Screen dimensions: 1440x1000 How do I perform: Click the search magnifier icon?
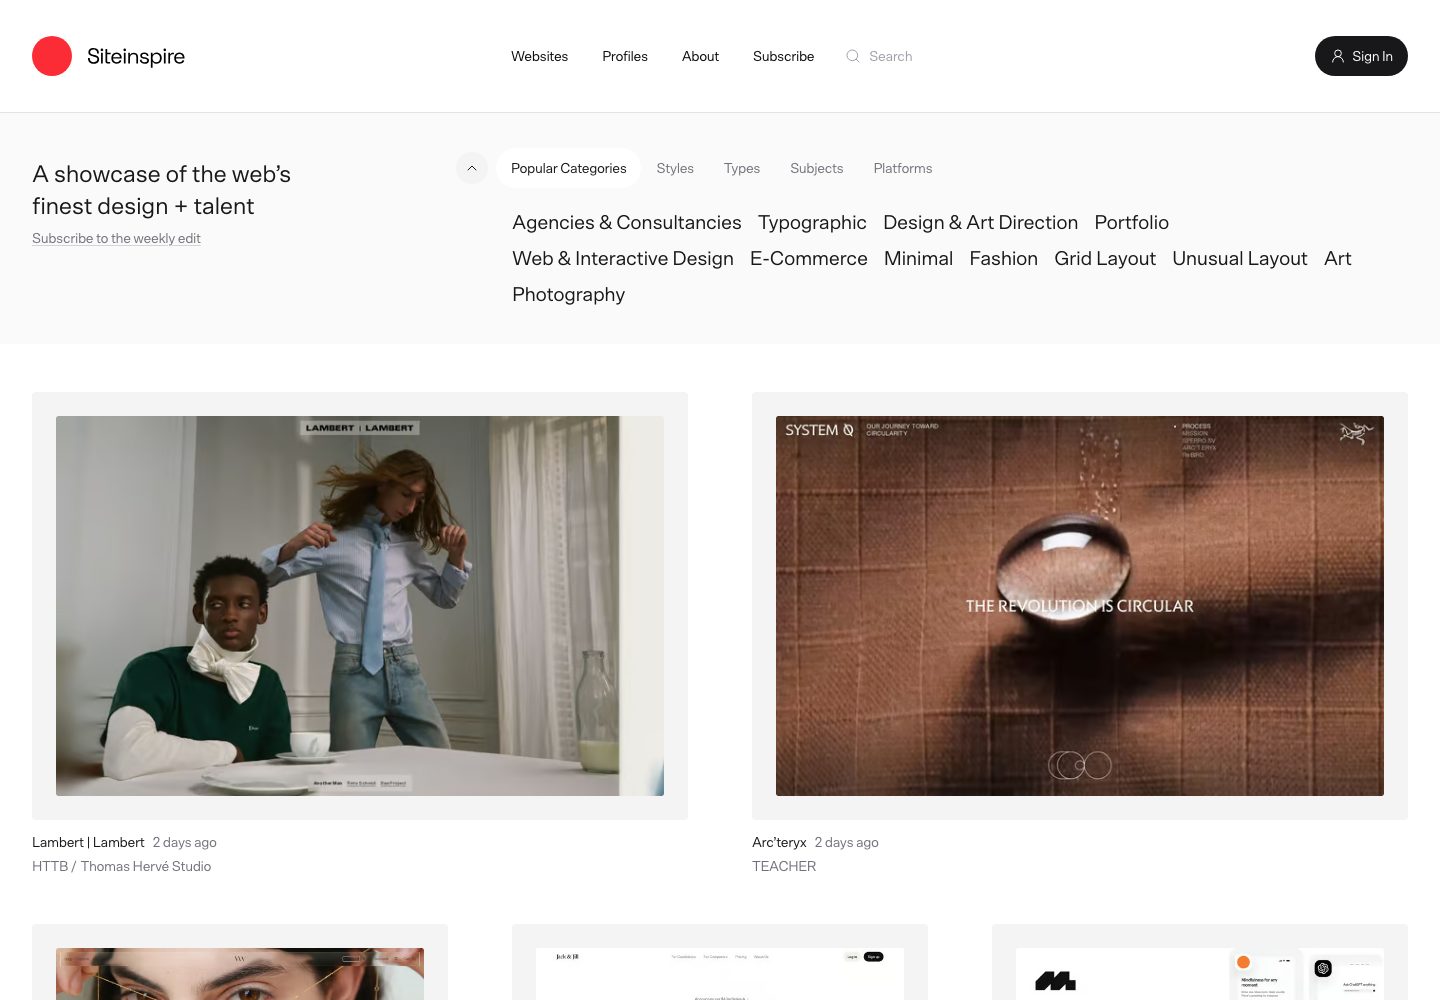tap(853, 56)
